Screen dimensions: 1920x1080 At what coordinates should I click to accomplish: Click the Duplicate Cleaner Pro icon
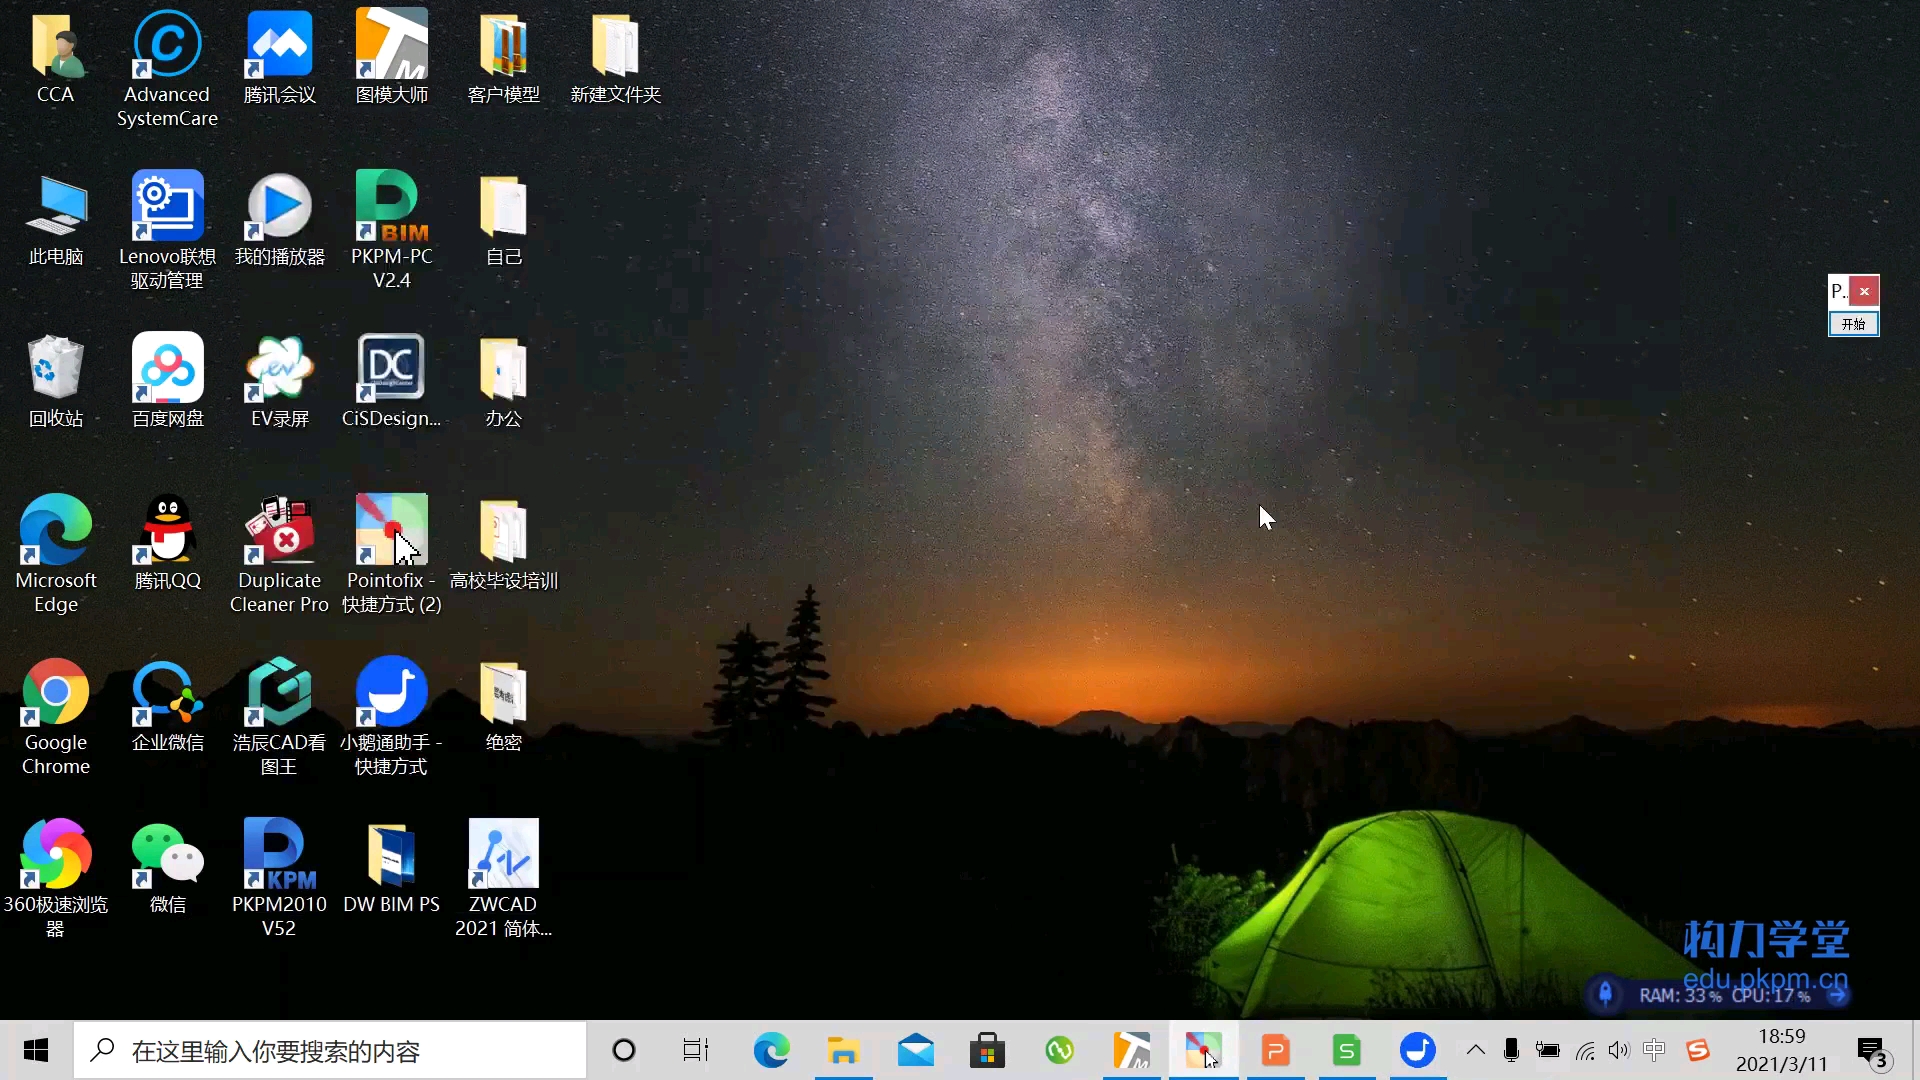(x=279, y=530)
